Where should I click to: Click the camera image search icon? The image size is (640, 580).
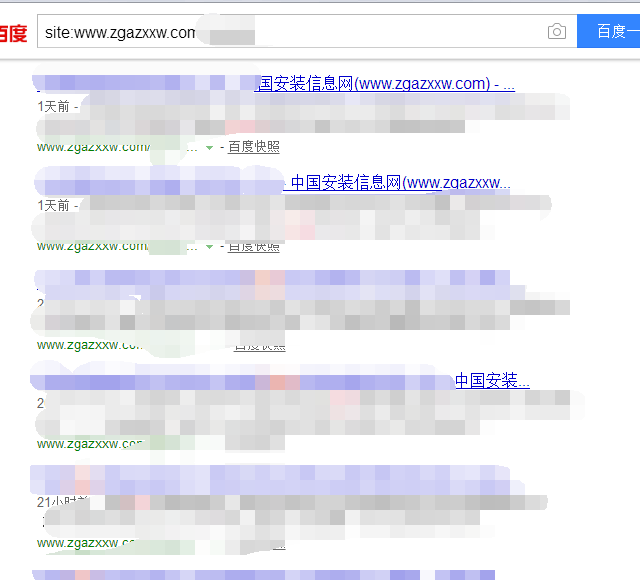pos(556,31)
